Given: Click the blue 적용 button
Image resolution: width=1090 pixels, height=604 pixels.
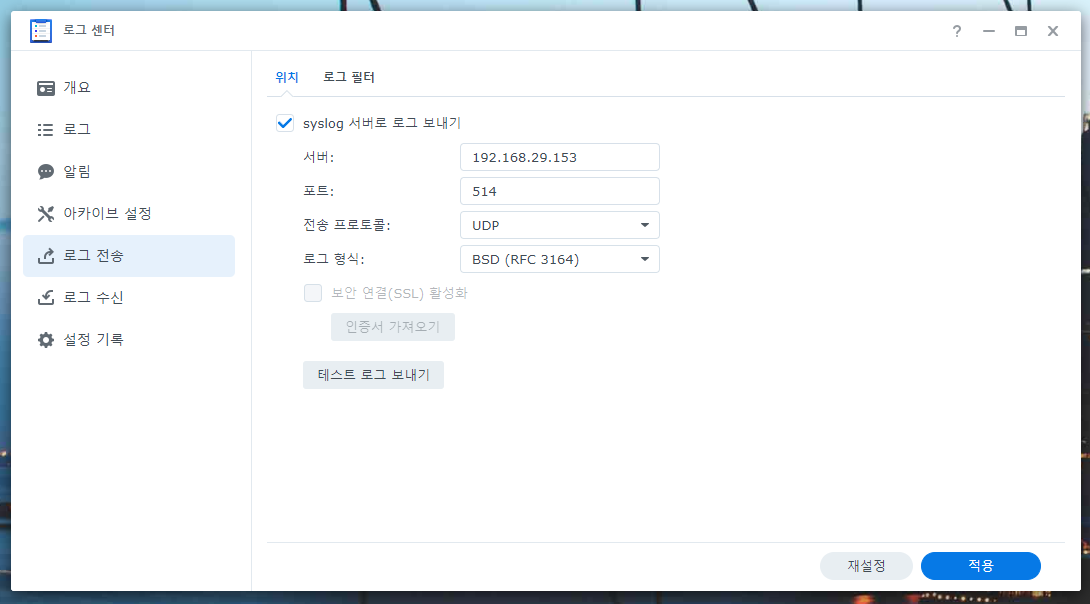Looking at the screenshot, I should point(981,566).
